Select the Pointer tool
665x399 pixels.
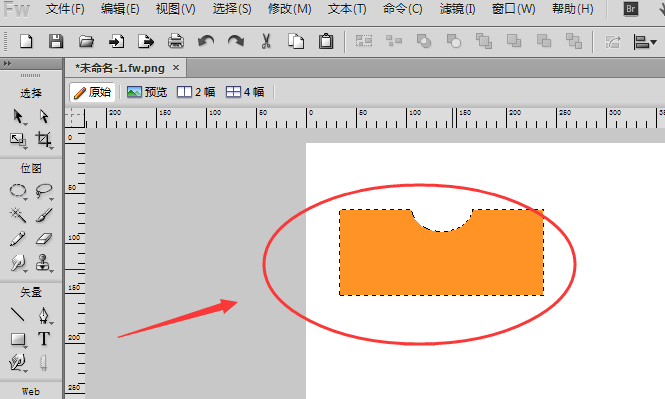[18, 116]
